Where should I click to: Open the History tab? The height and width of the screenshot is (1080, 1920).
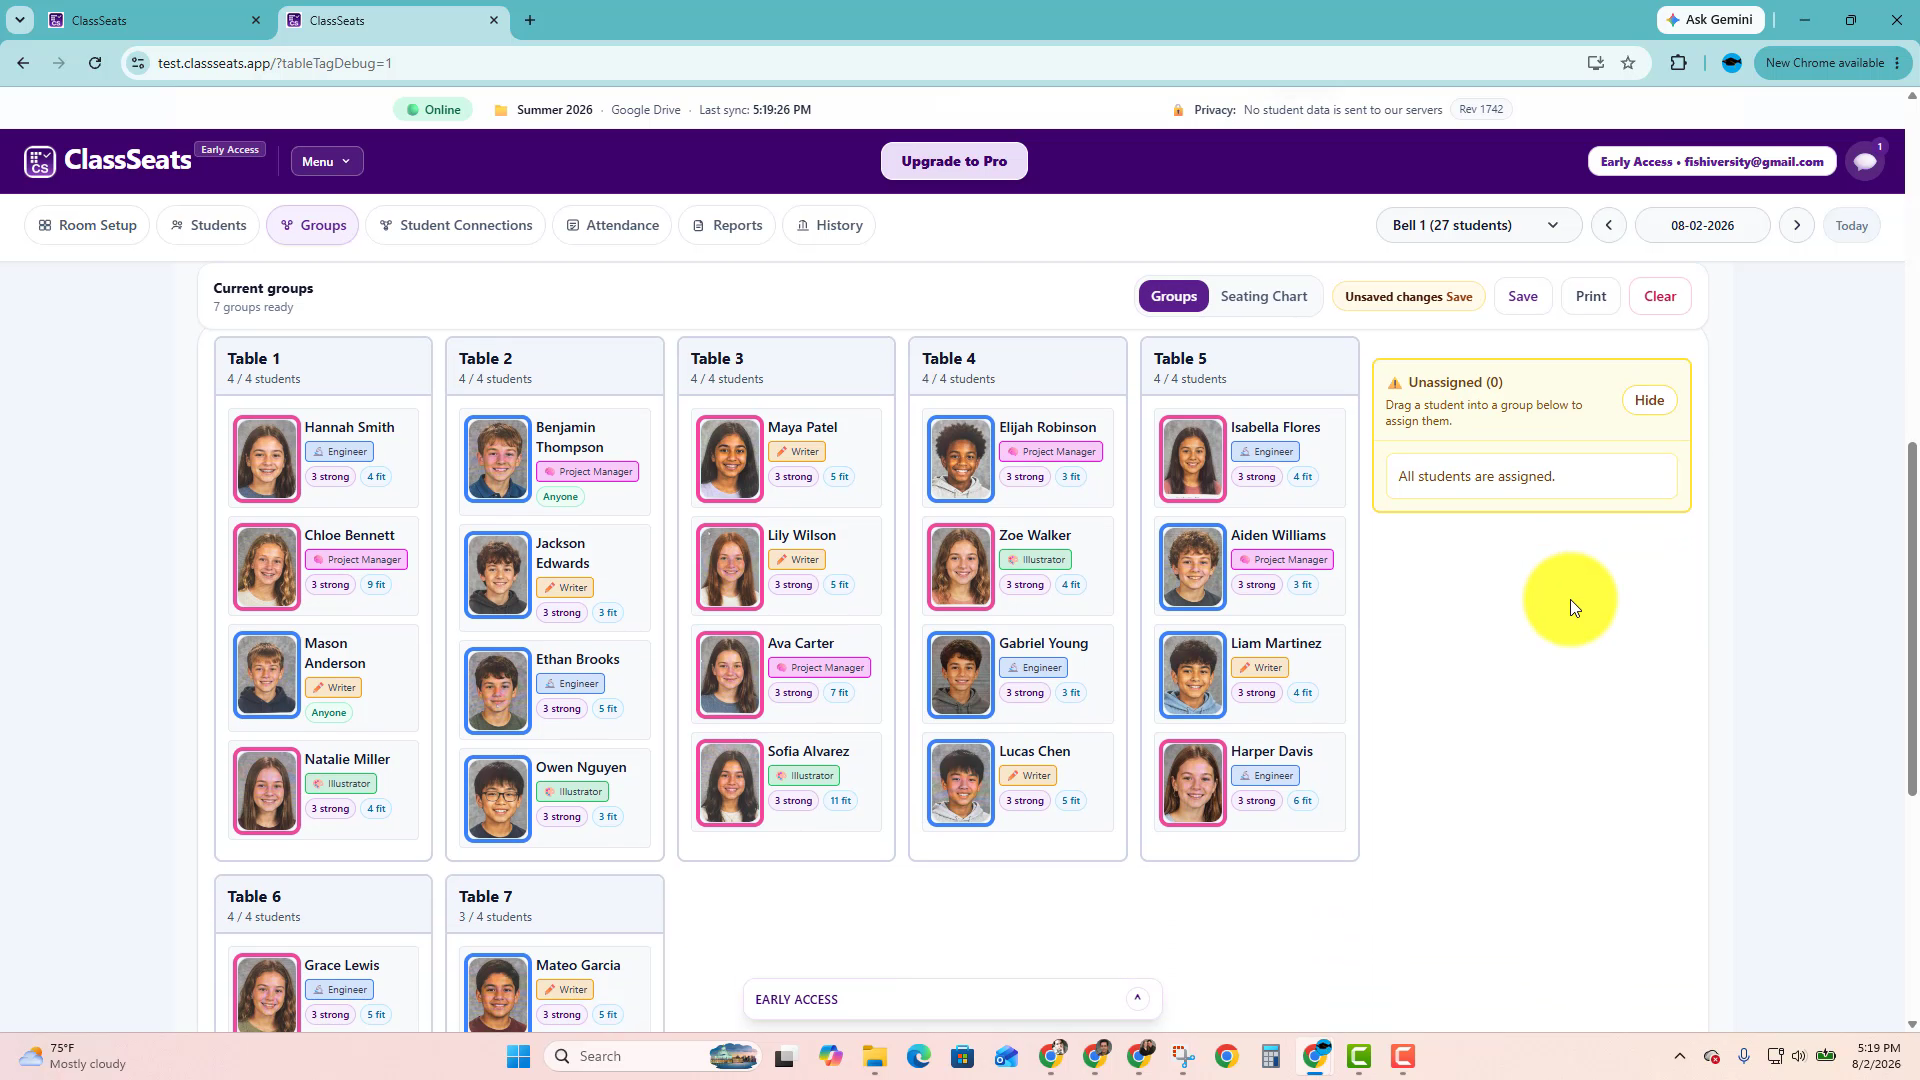pos(829,225)
